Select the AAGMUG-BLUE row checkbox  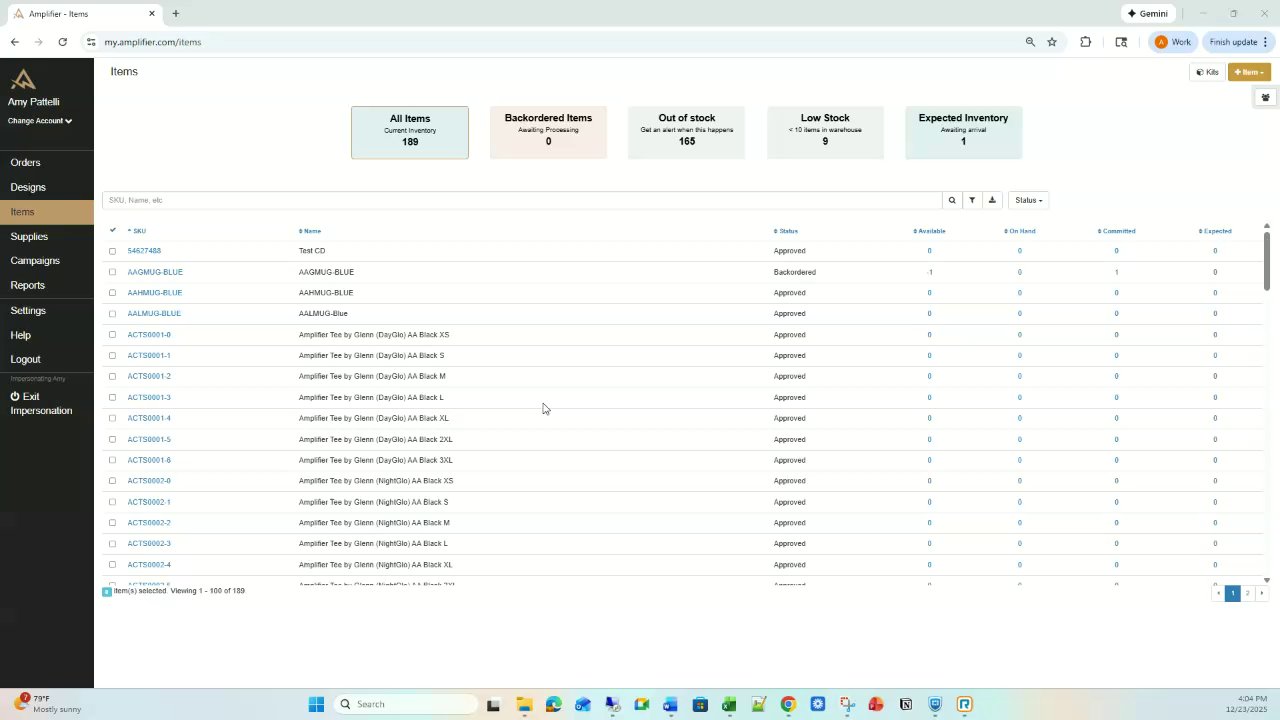pyautogui.click(x=112, y=272)
